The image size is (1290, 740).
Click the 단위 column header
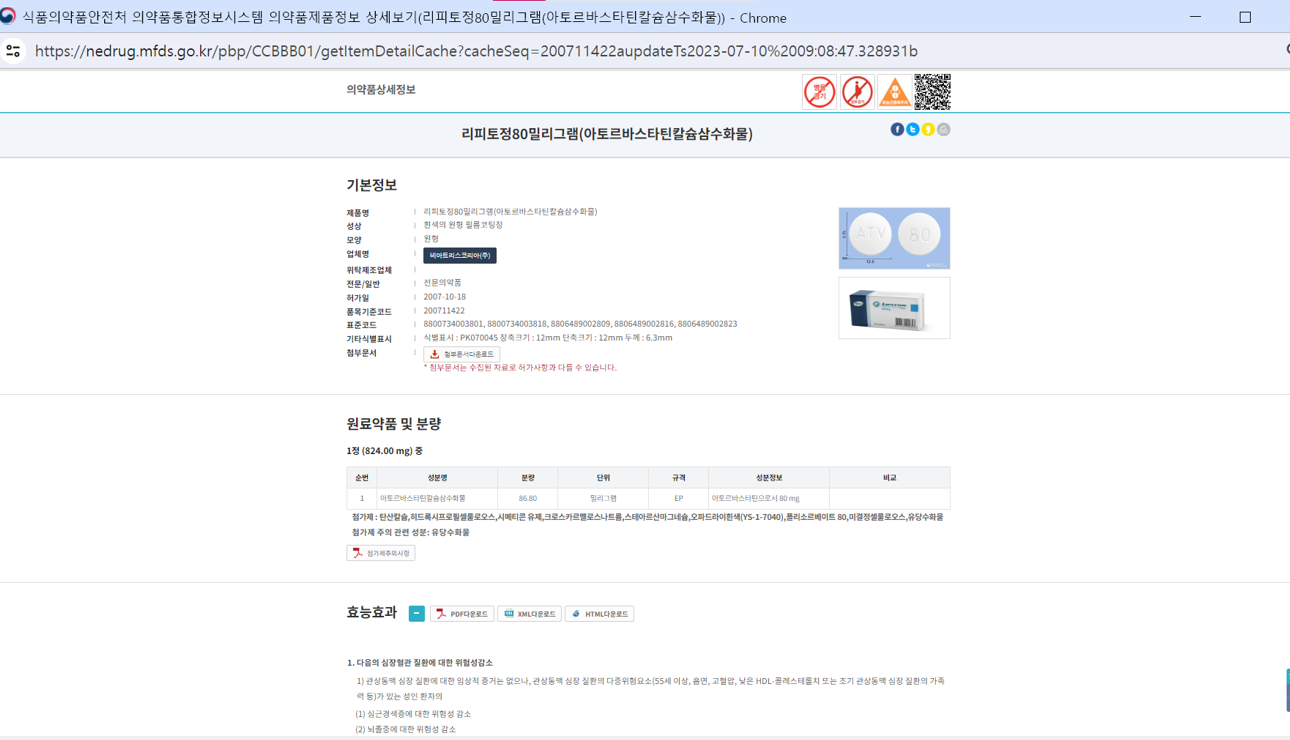click(x=603, y=478)
